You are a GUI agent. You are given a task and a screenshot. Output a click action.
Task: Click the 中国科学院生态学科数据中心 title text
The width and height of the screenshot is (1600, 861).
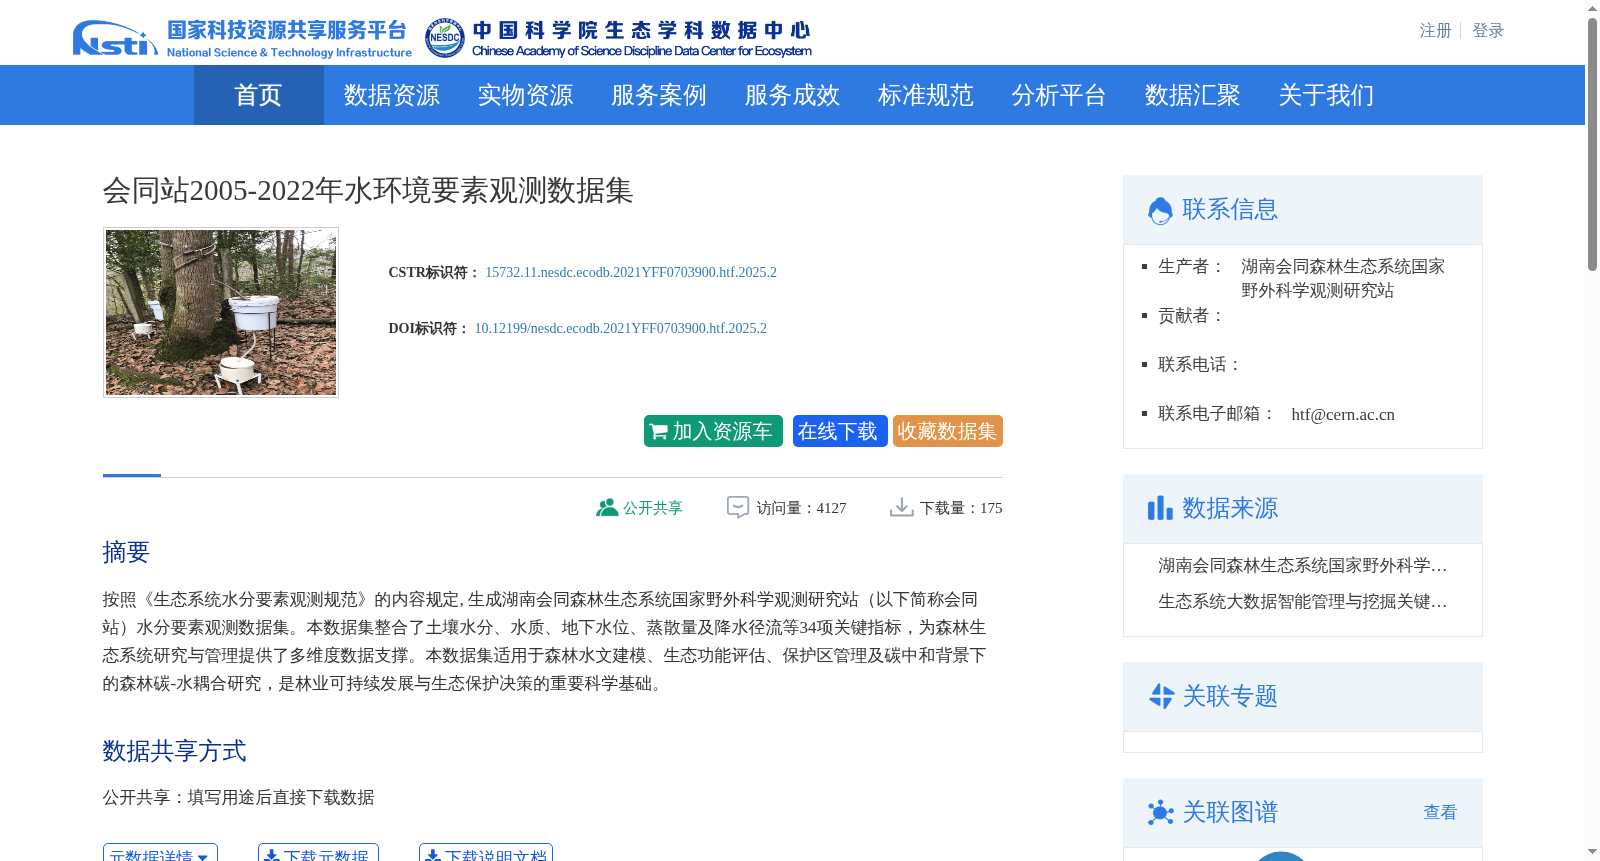point(641,30)
